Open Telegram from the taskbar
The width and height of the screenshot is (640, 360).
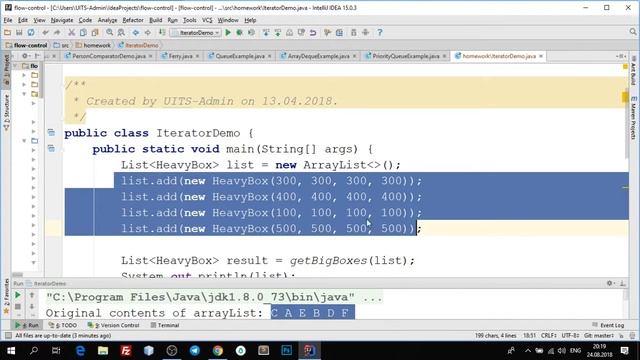pos(195,351)
